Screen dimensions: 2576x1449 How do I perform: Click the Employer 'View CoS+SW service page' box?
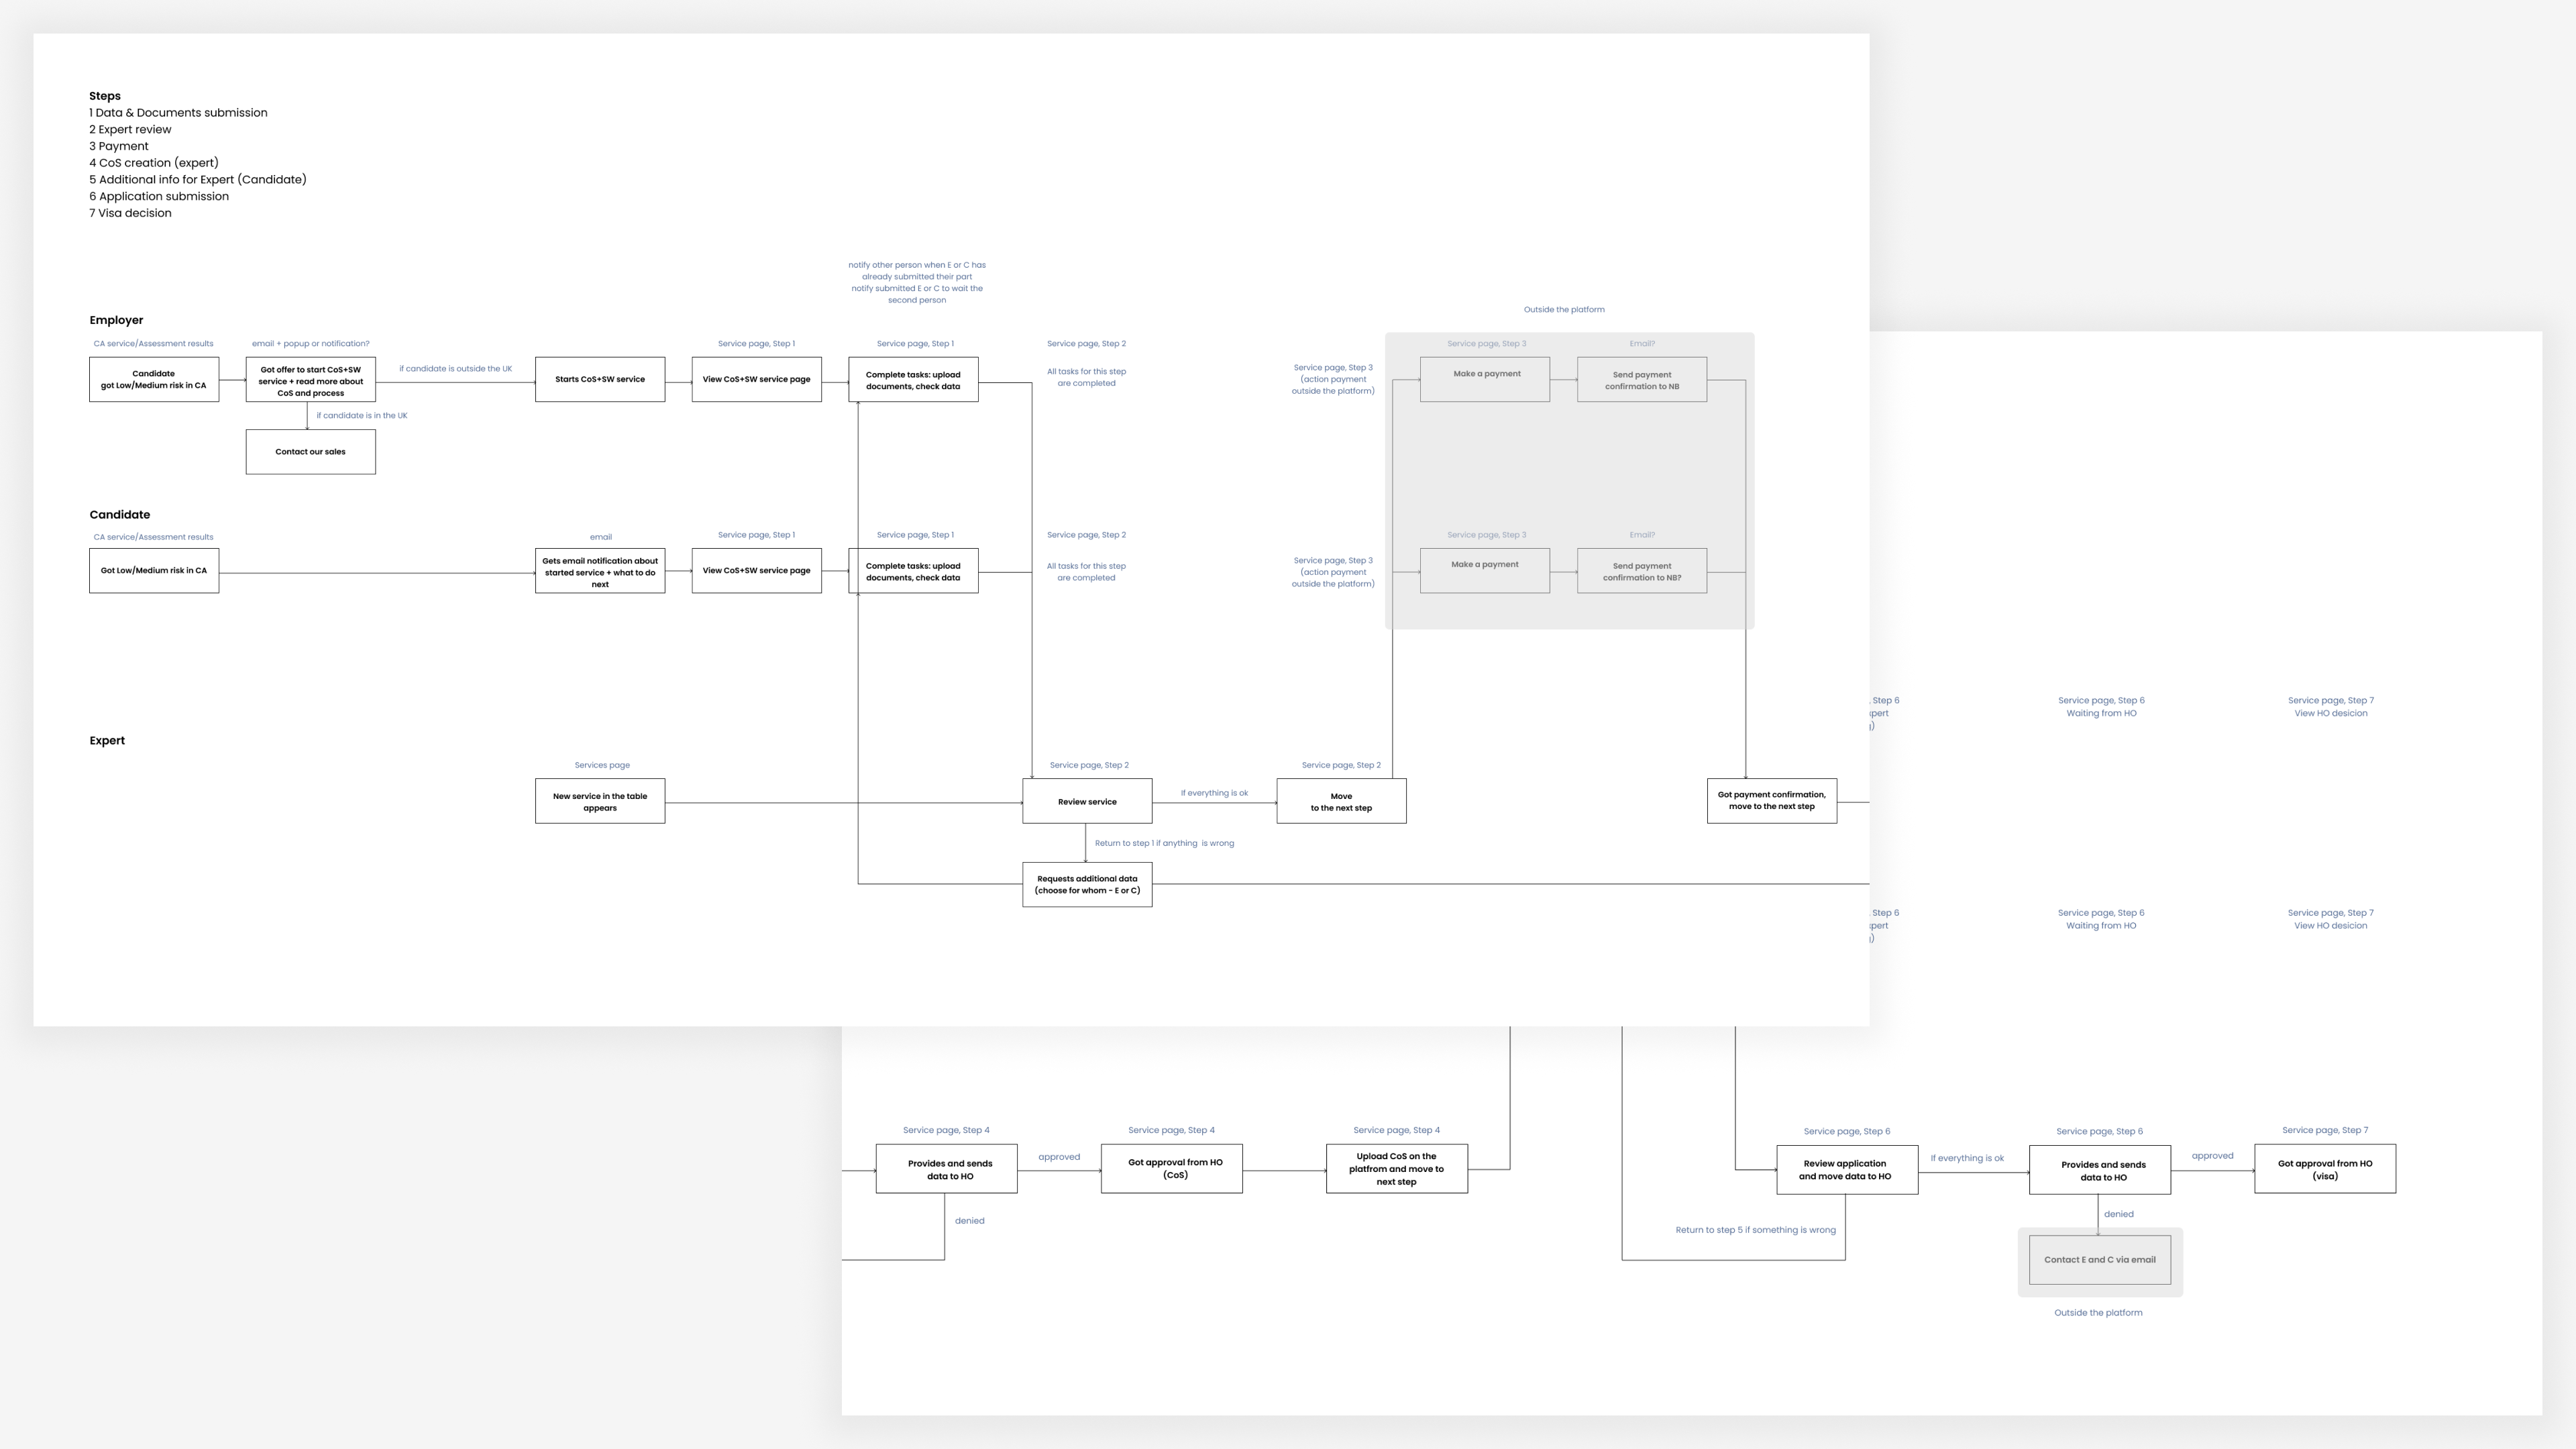pos(756,379)
